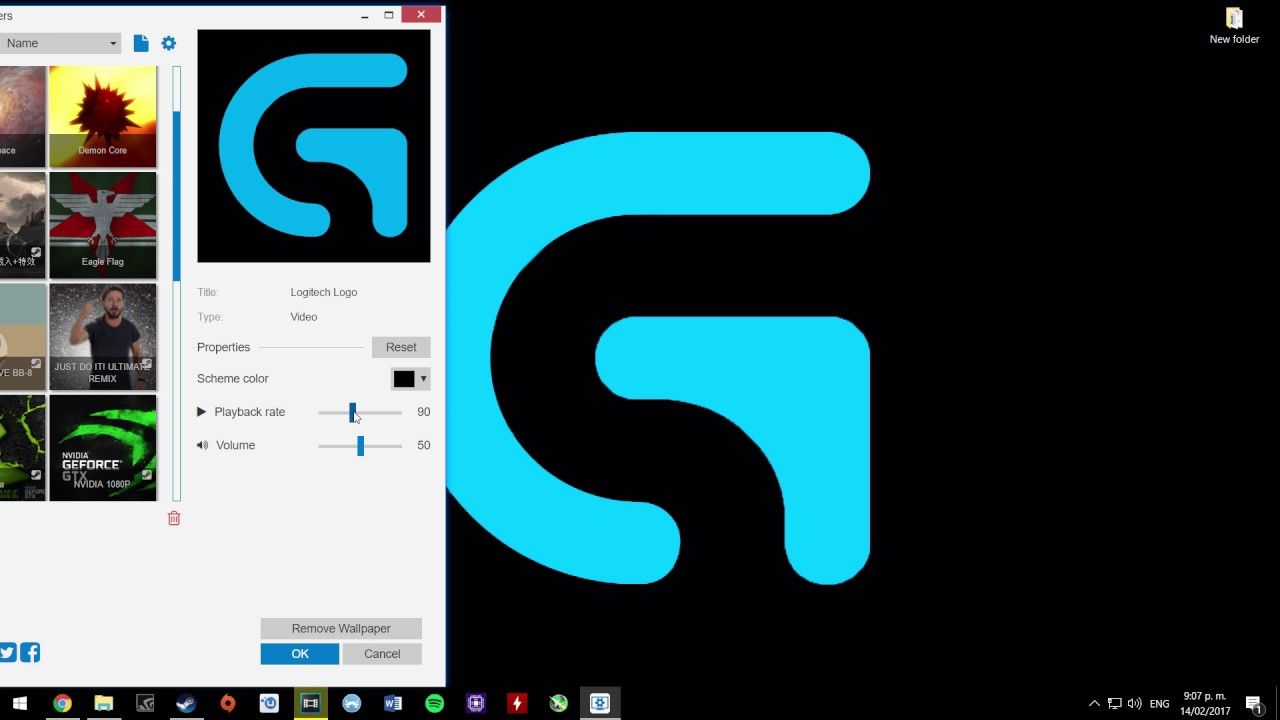Screen dimensions: 1280x720
Task: Open the Twitter page via bird icon
Action: pos(8,652)
